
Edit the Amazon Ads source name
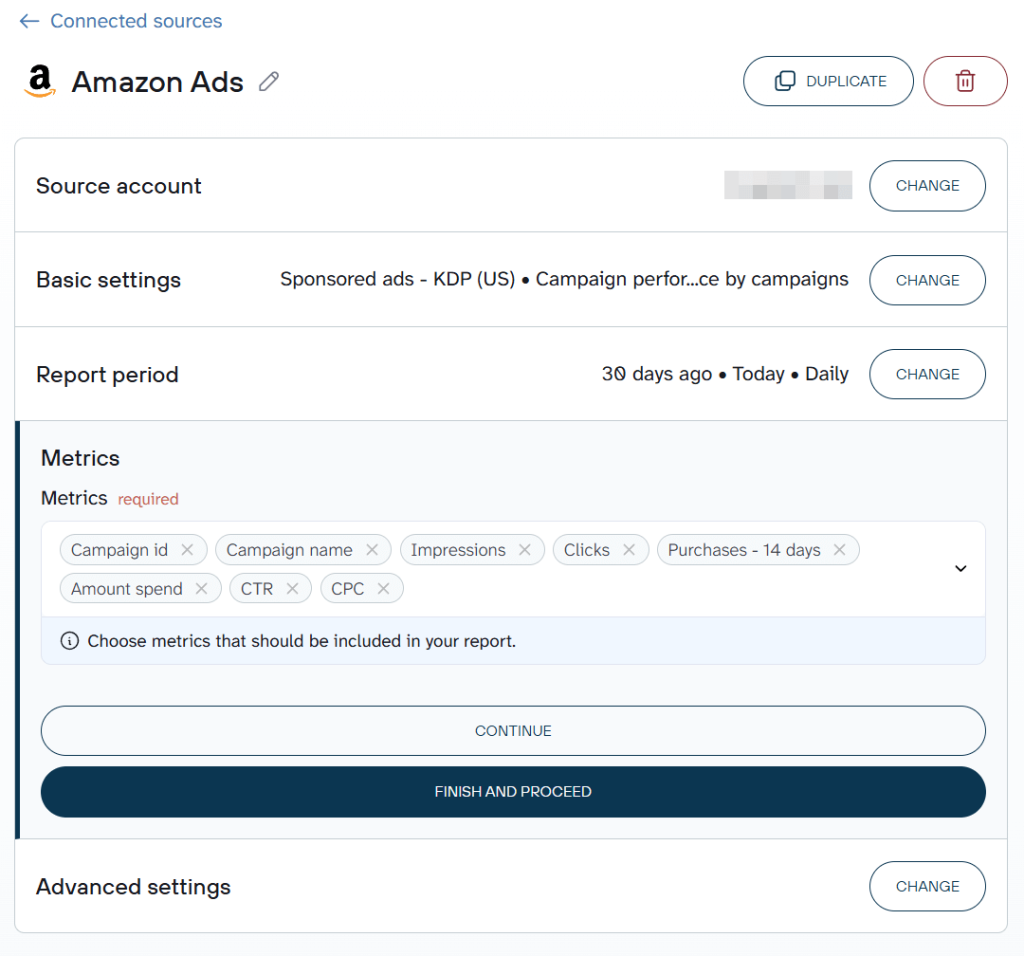pyautogui.click(x=268, y=82)
